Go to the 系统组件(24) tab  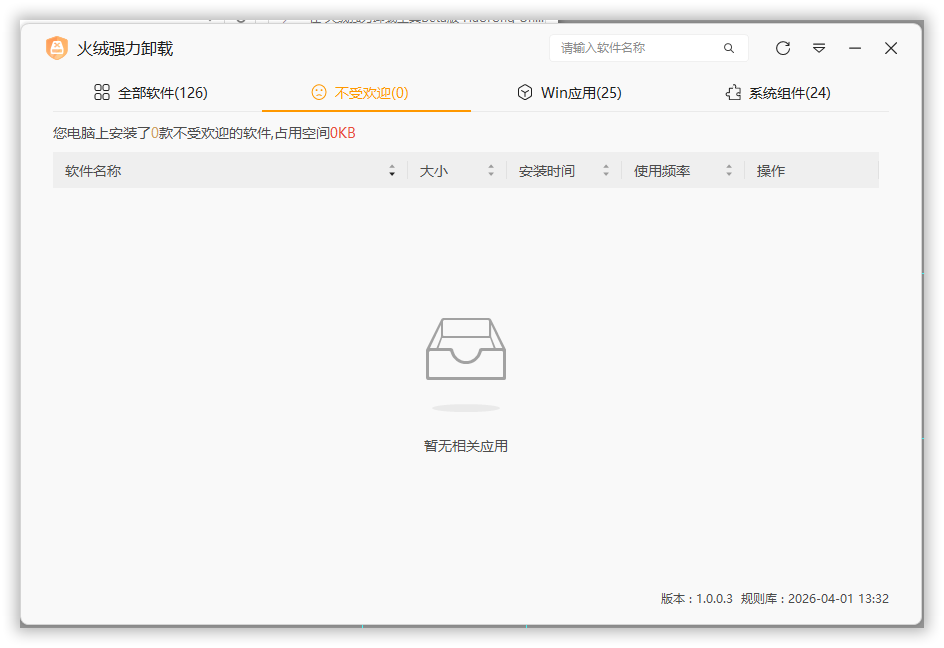789,93
